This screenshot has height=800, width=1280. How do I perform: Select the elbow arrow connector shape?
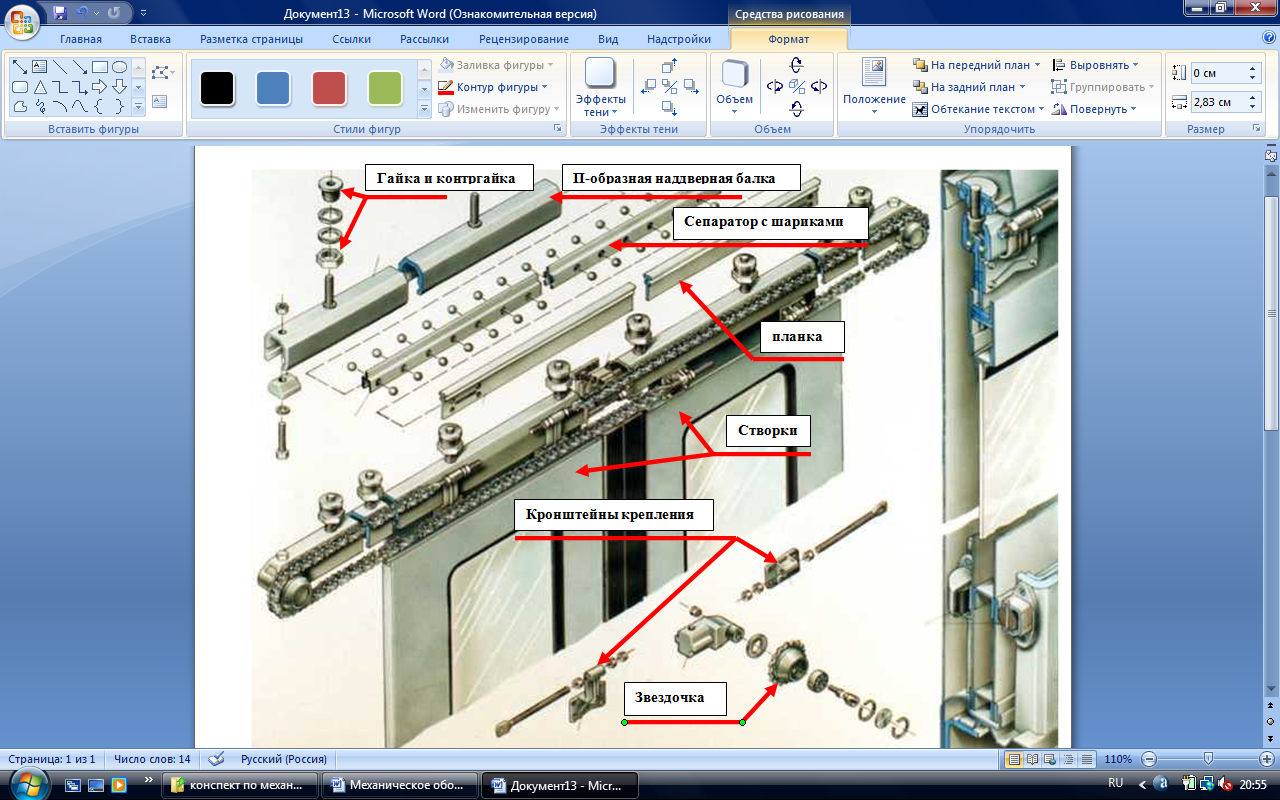tap(80, 87)
